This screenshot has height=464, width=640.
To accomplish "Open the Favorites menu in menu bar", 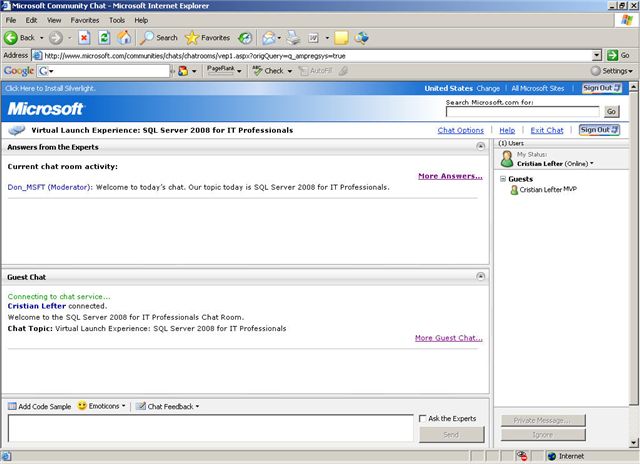I will [85, 20].
